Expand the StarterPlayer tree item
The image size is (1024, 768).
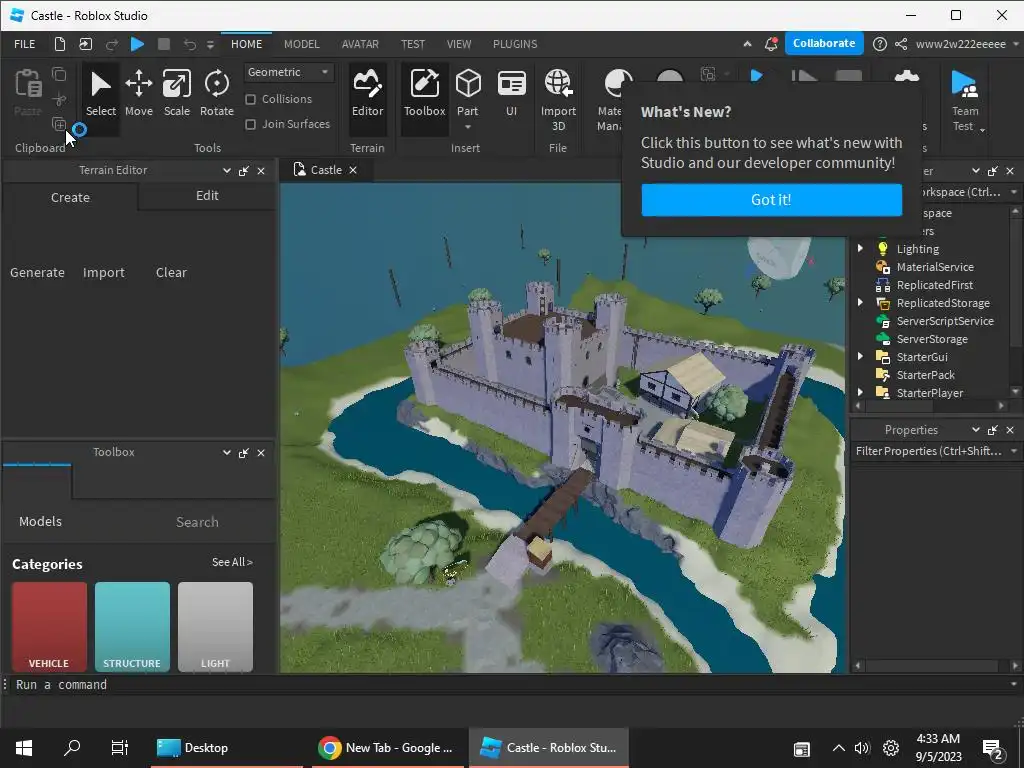click(860, 392)
